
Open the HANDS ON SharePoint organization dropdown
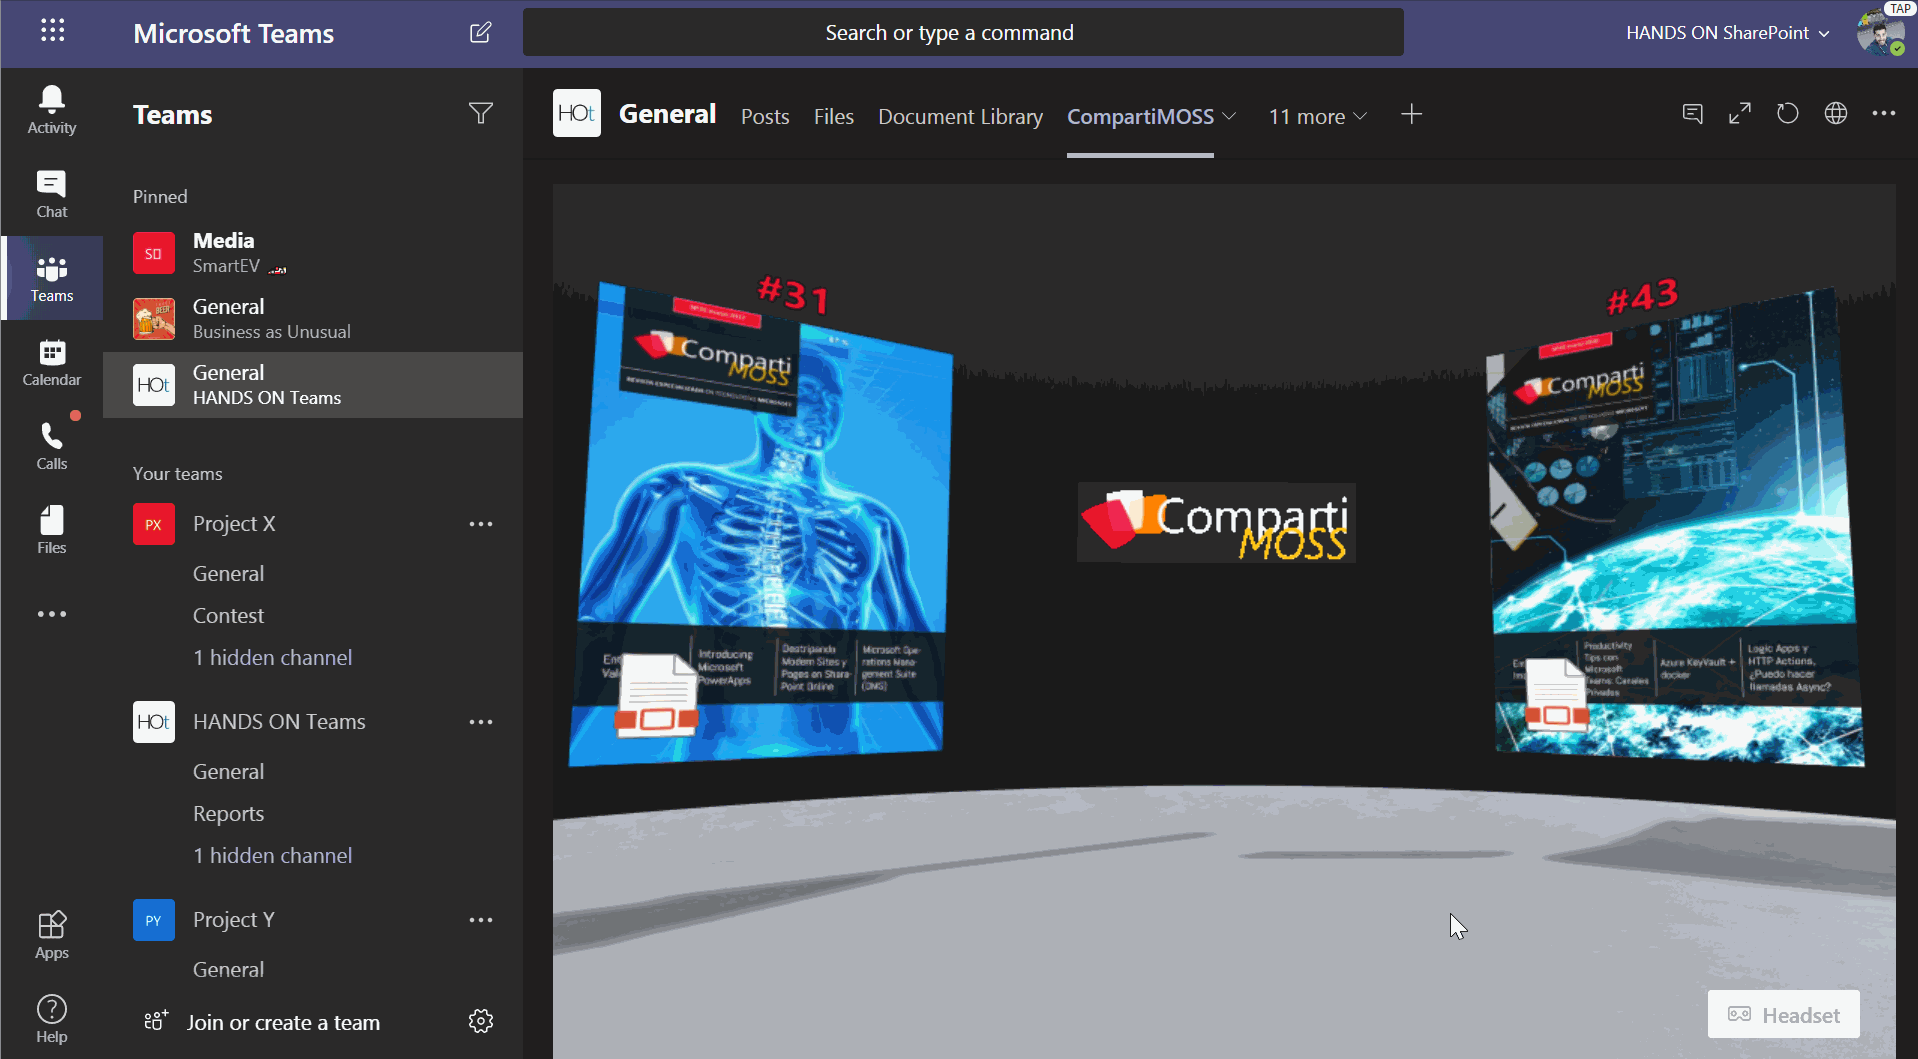click(1727, 33)
